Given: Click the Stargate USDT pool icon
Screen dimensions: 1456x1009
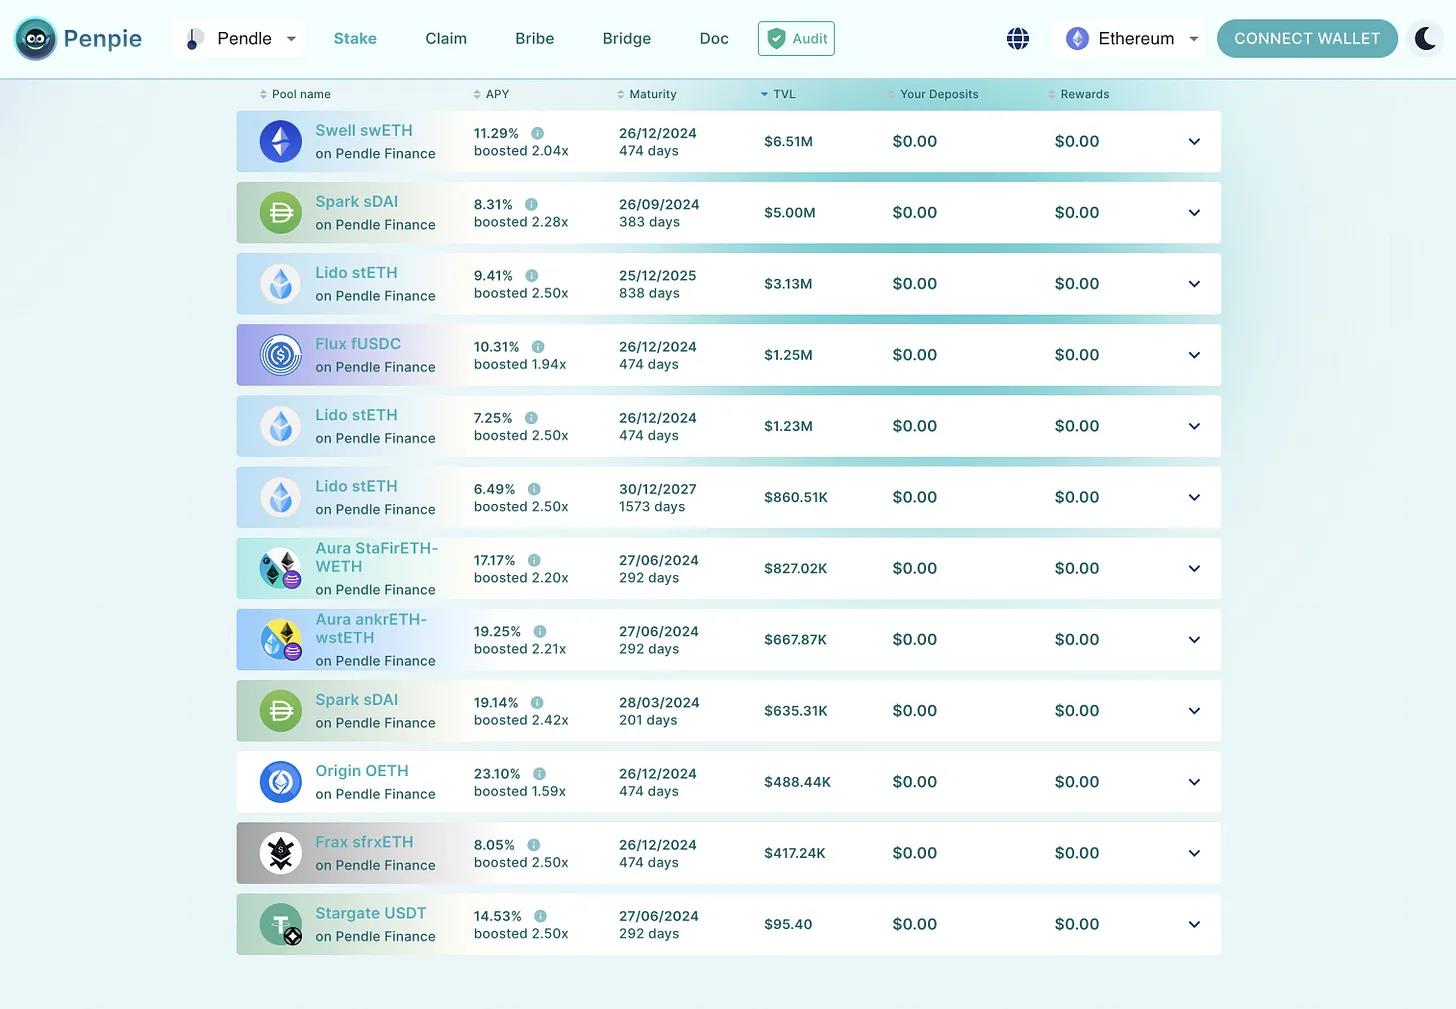Looking at the screenshot, I should pos(281,924).
